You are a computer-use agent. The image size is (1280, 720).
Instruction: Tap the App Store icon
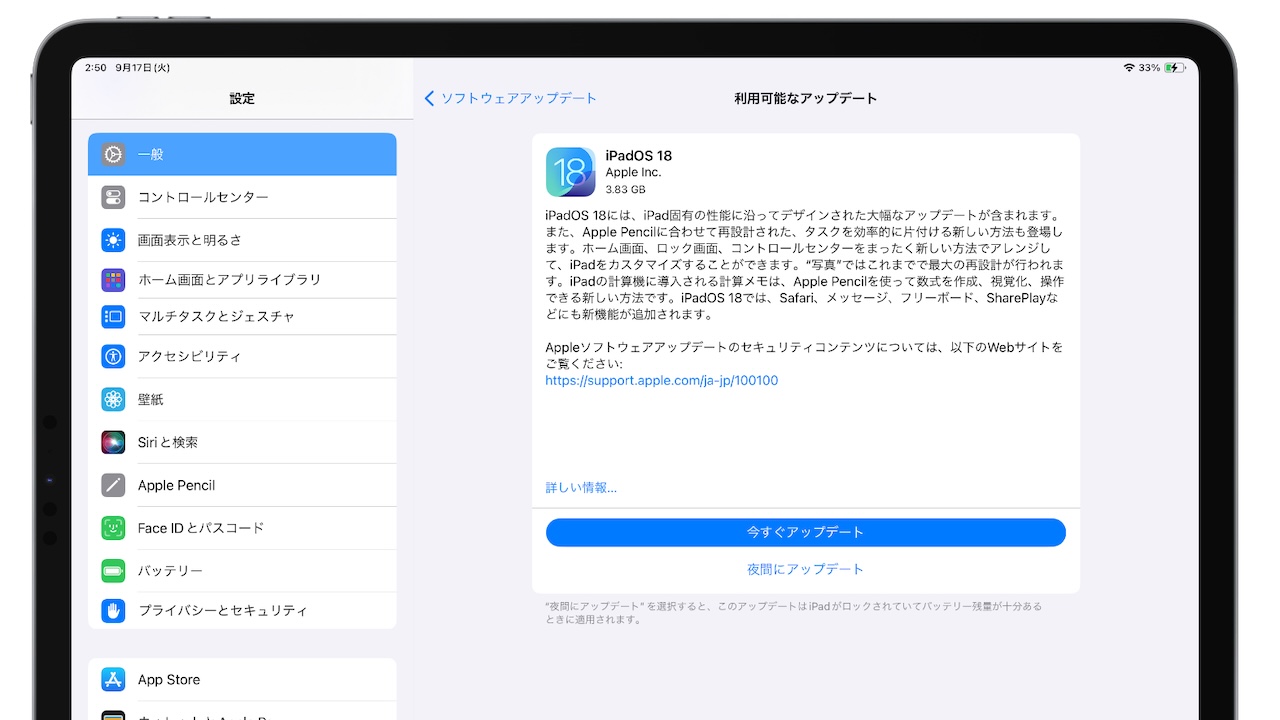113,680
